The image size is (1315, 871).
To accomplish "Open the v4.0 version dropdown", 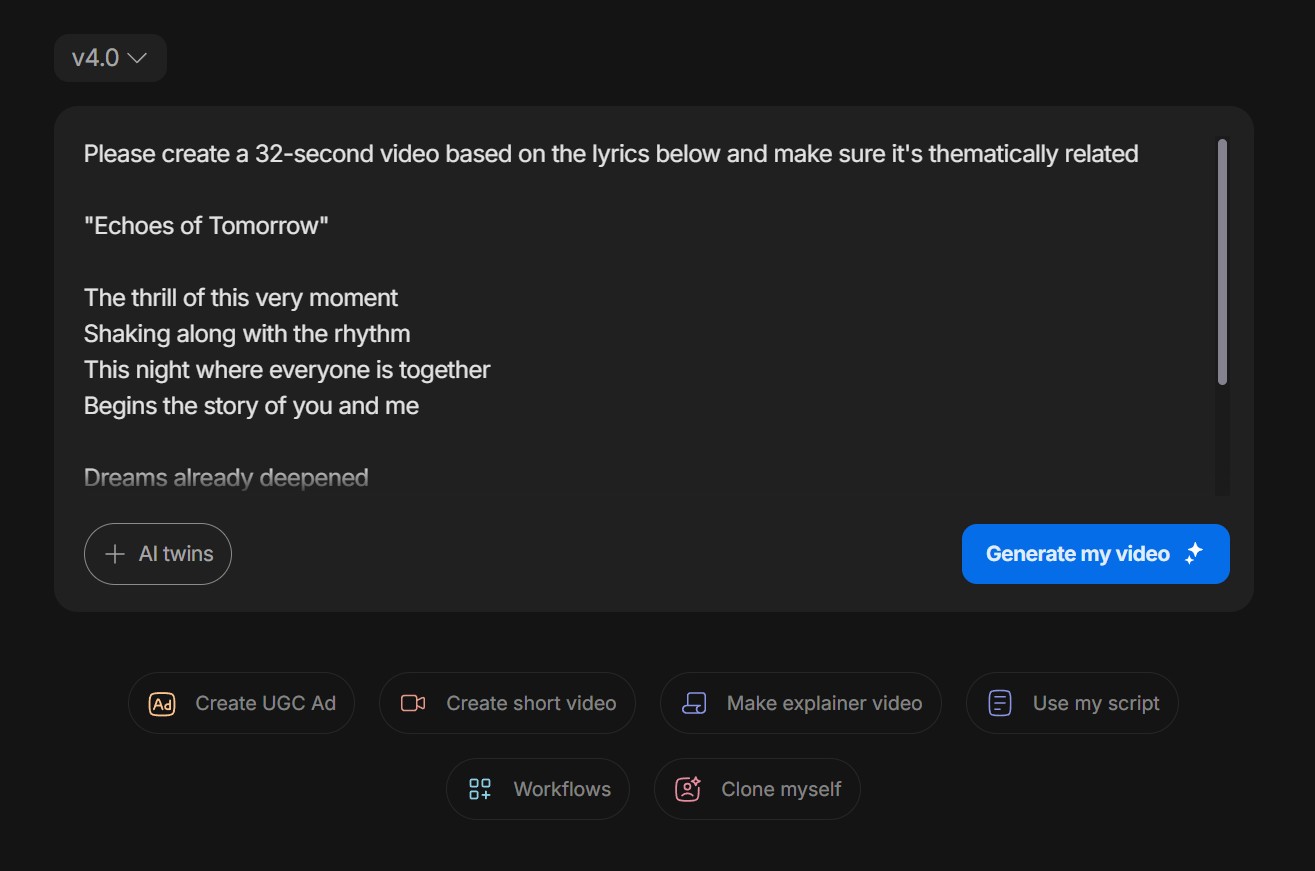I will 110,58.
